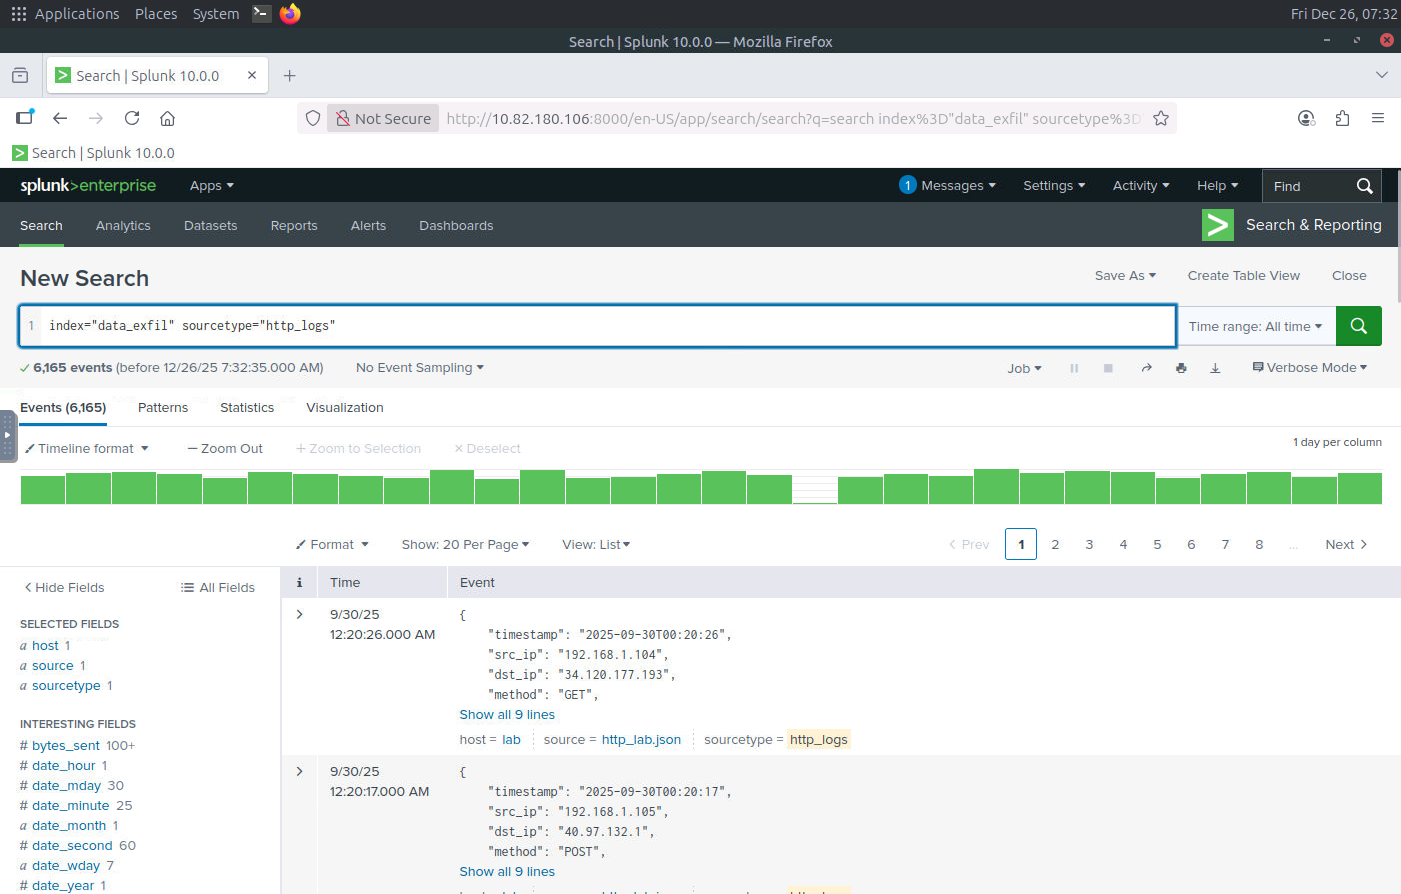The image size is (1401, 894).
Task: Go to results page 2
Action: tap(1055, 544)
